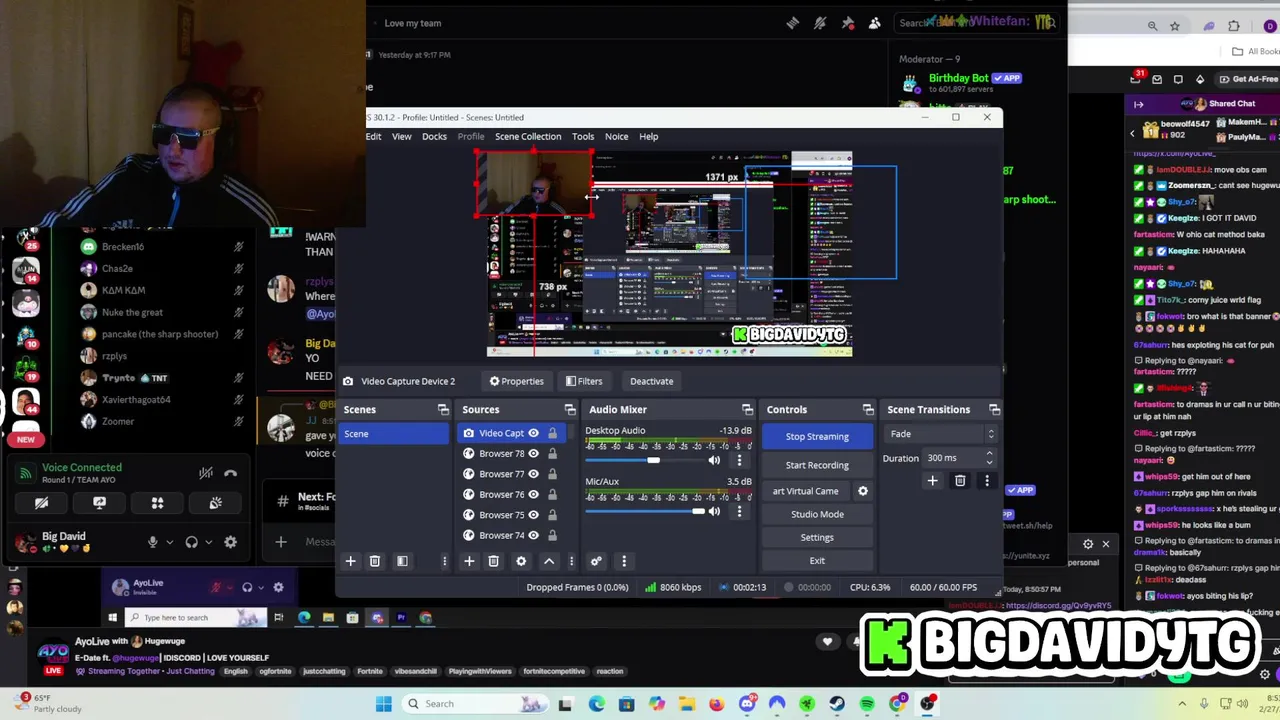Unlock the Browser 76 source

pos(552,494)
